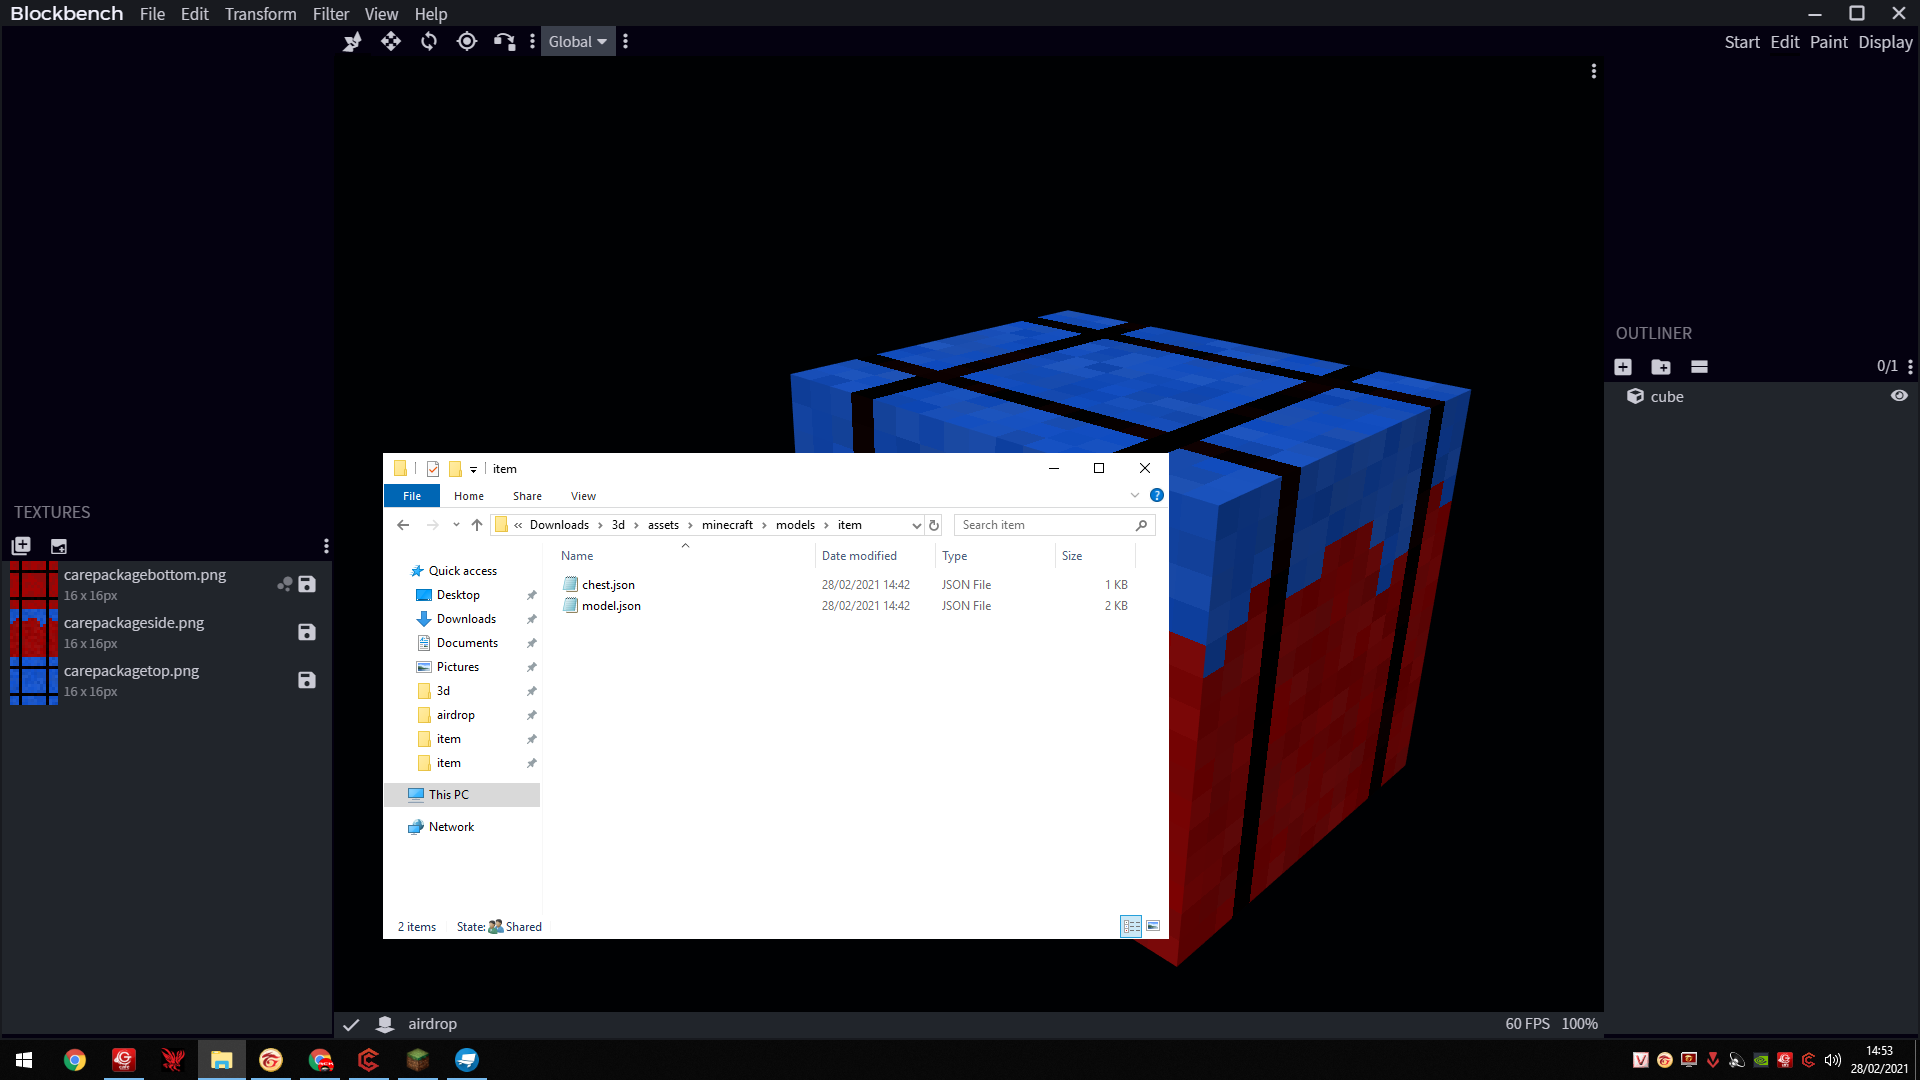Switch Explorer to large icons view

(1153, 926)
